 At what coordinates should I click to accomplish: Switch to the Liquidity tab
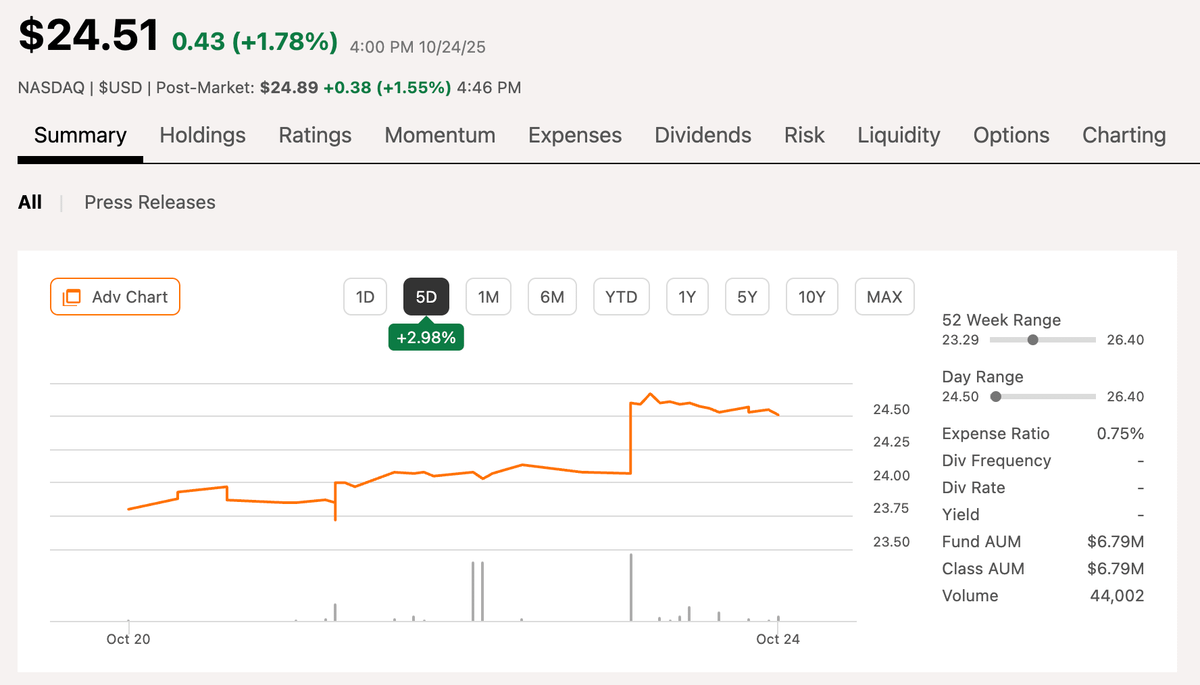coord(899,135)
